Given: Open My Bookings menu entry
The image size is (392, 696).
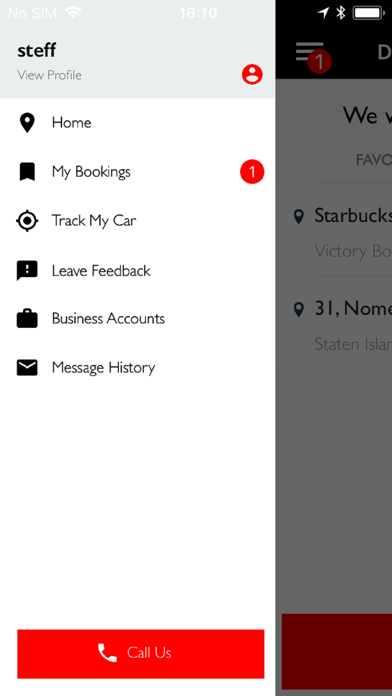Looking at the screenshot, I should click(137, 172).
